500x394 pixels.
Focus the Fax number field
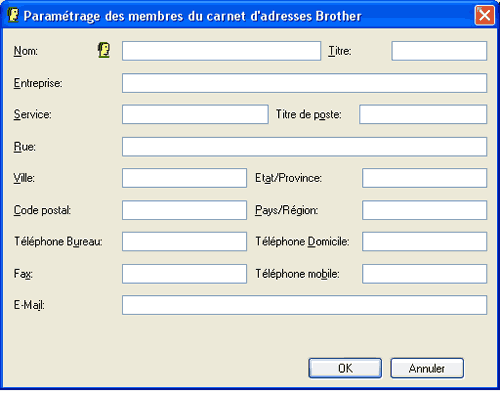point(184,274)
